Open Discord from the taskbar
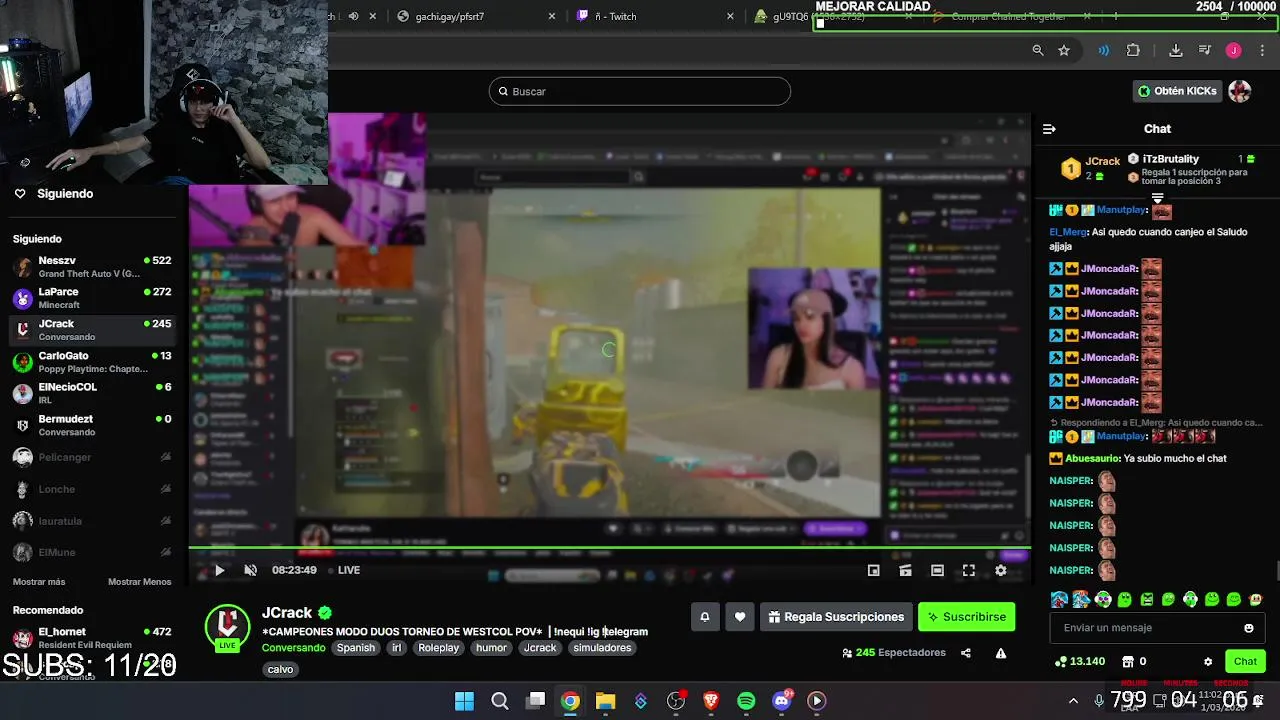 point(782,701)
